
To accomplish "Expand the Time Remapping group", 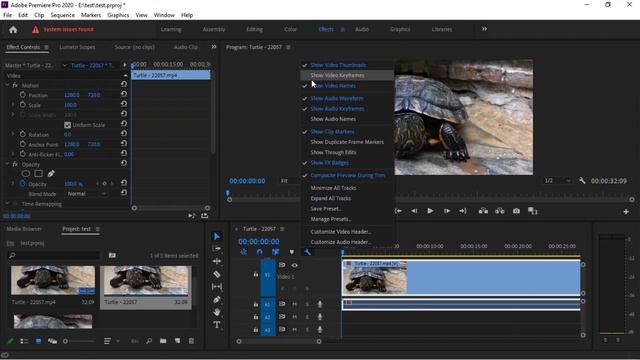I will coord(7,203).
